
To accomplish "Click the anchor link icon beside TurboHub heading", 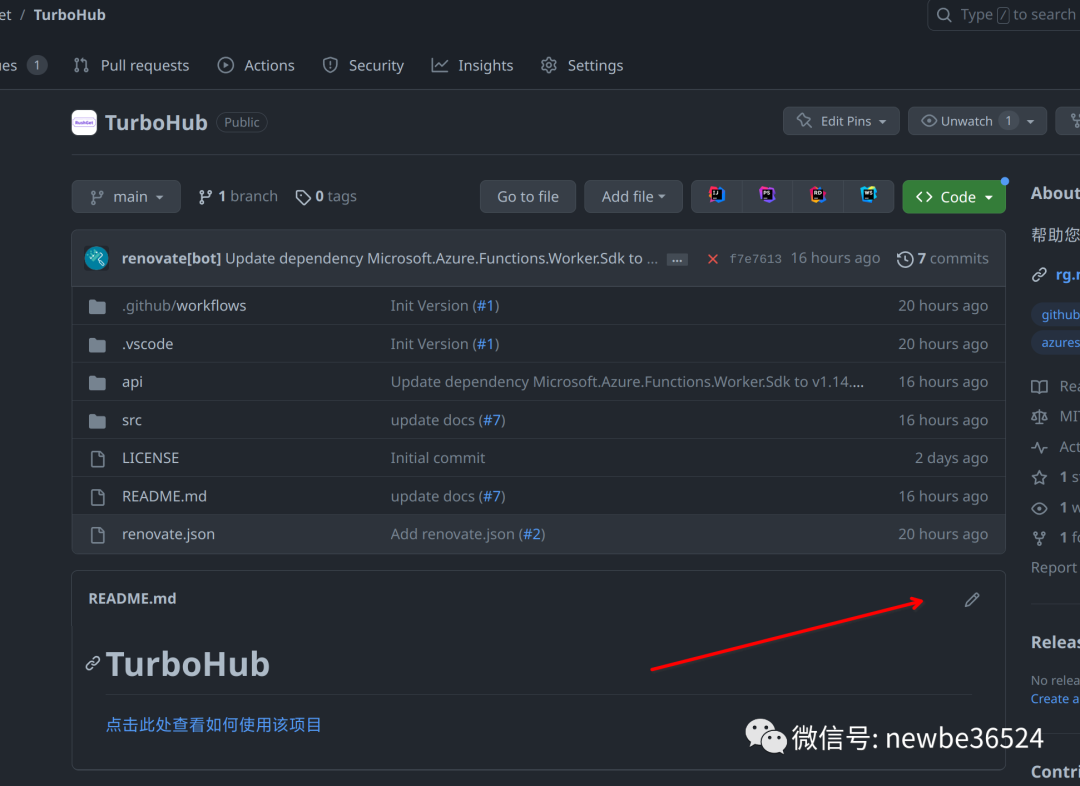I will tap(93, 663).
